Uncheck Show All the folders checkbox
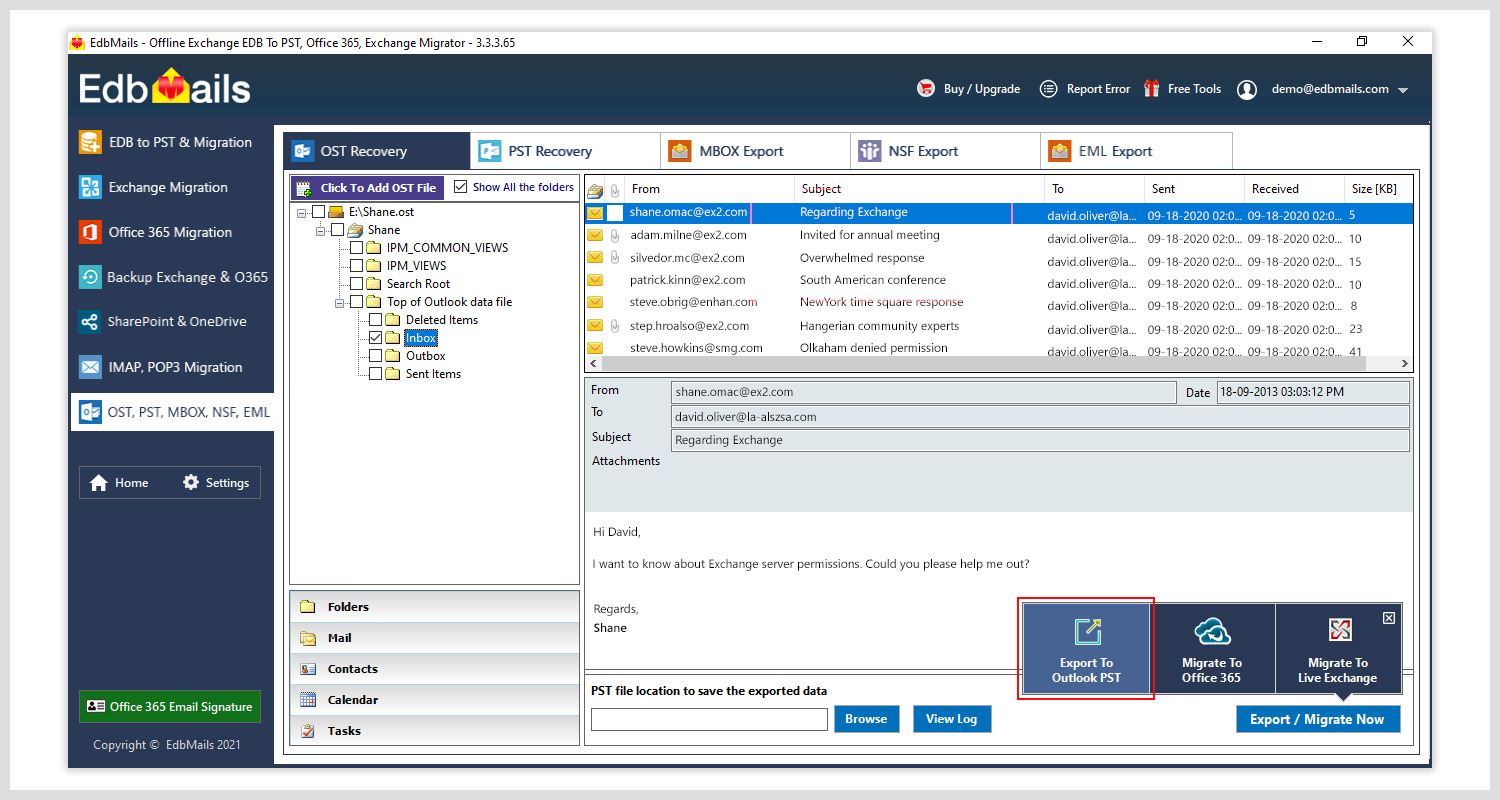 pos(461,187)
